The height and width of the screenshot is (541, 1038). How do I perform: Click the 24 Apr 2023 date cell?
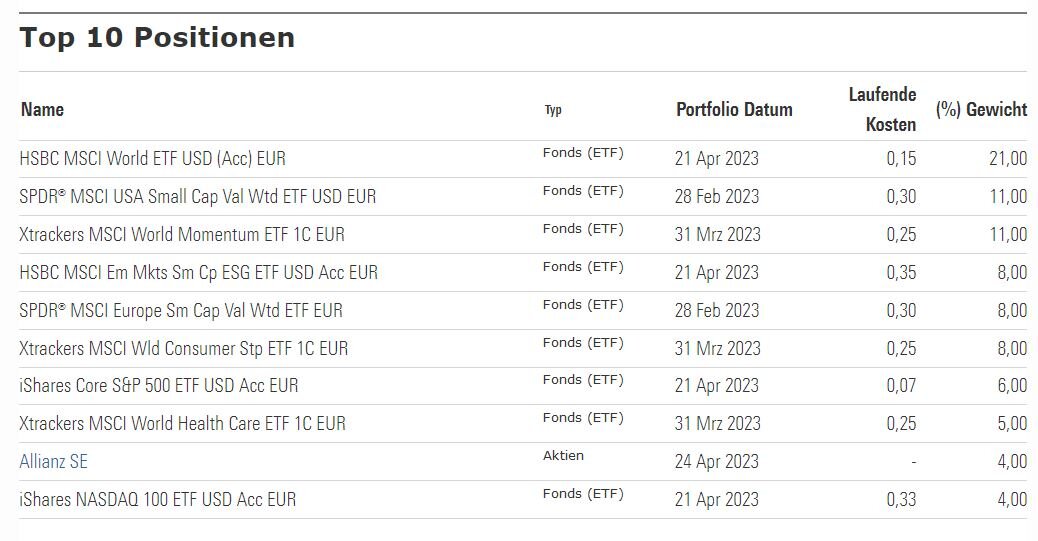point(717,462)
